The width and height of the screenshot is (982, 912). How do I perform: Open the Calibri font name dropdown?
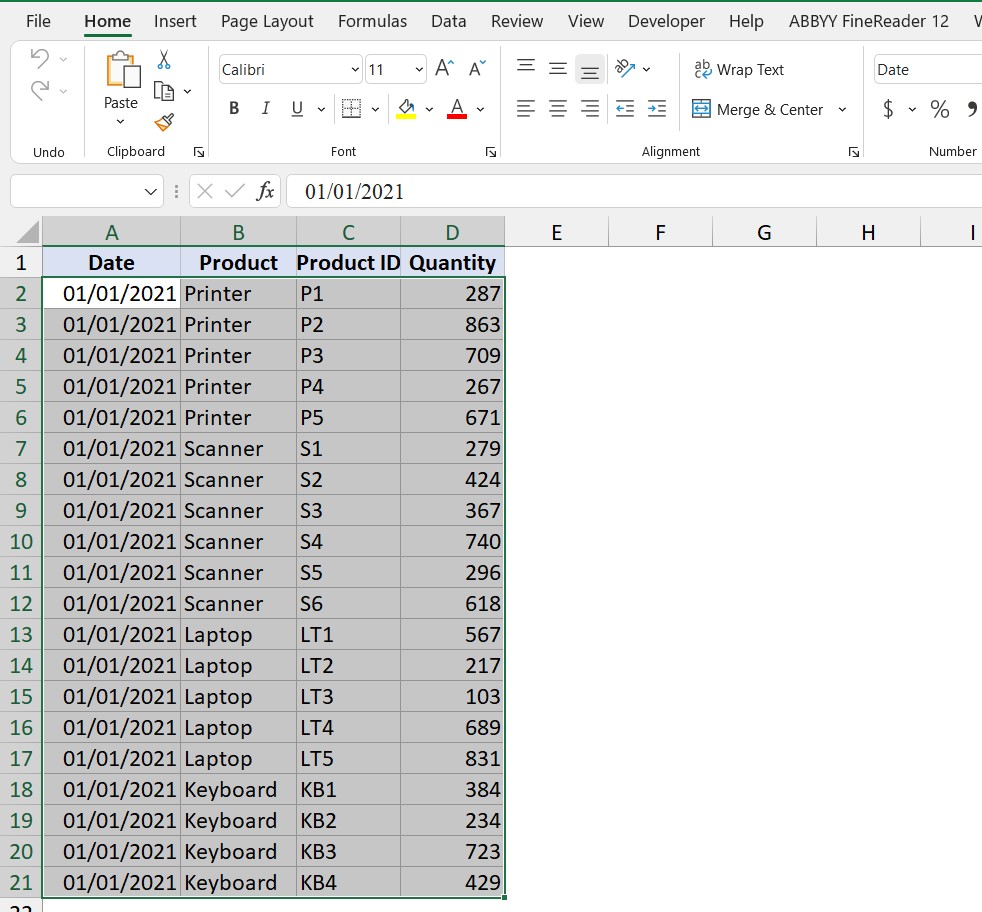pos(355,70)
